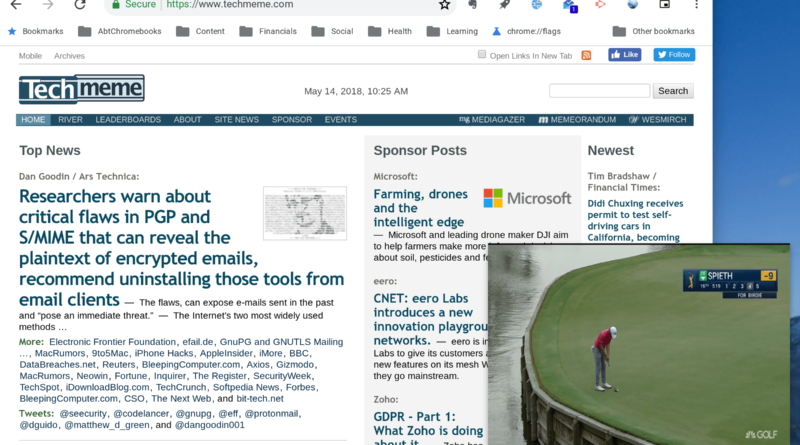This screenshot has height=445, width=800.
Task: Open the SPONSOR nav item
Action: coord(292,119)
